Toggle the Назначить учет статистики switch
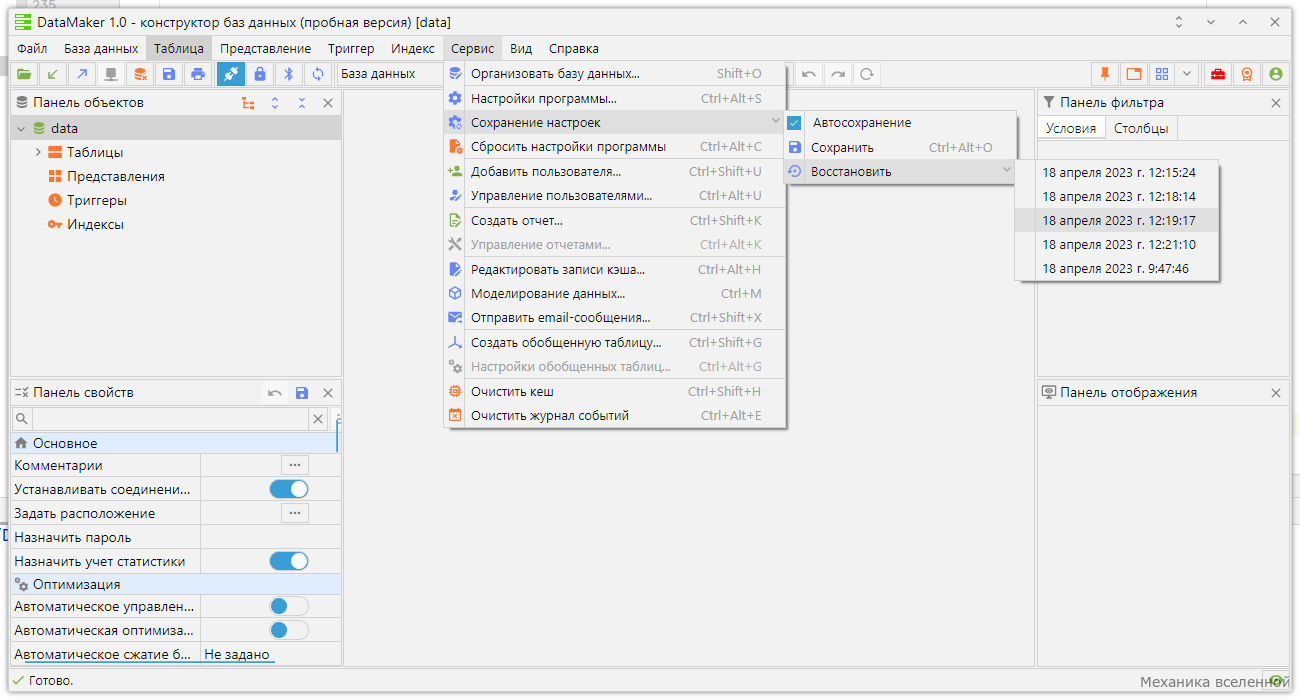 point(289,561)
